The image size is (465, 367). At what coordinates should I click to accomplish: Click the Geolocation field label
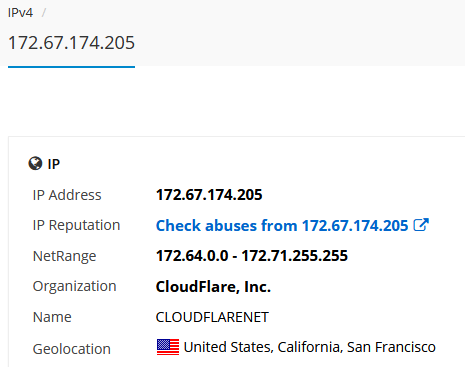[x=72, y=349]
